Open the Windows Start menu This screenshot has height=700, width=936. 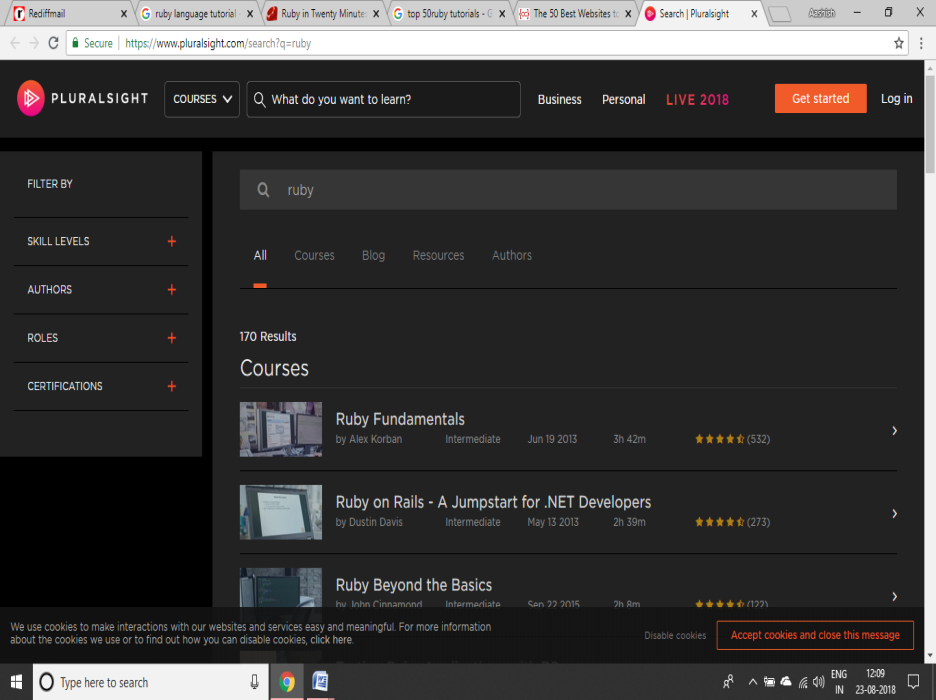point(16,682)
